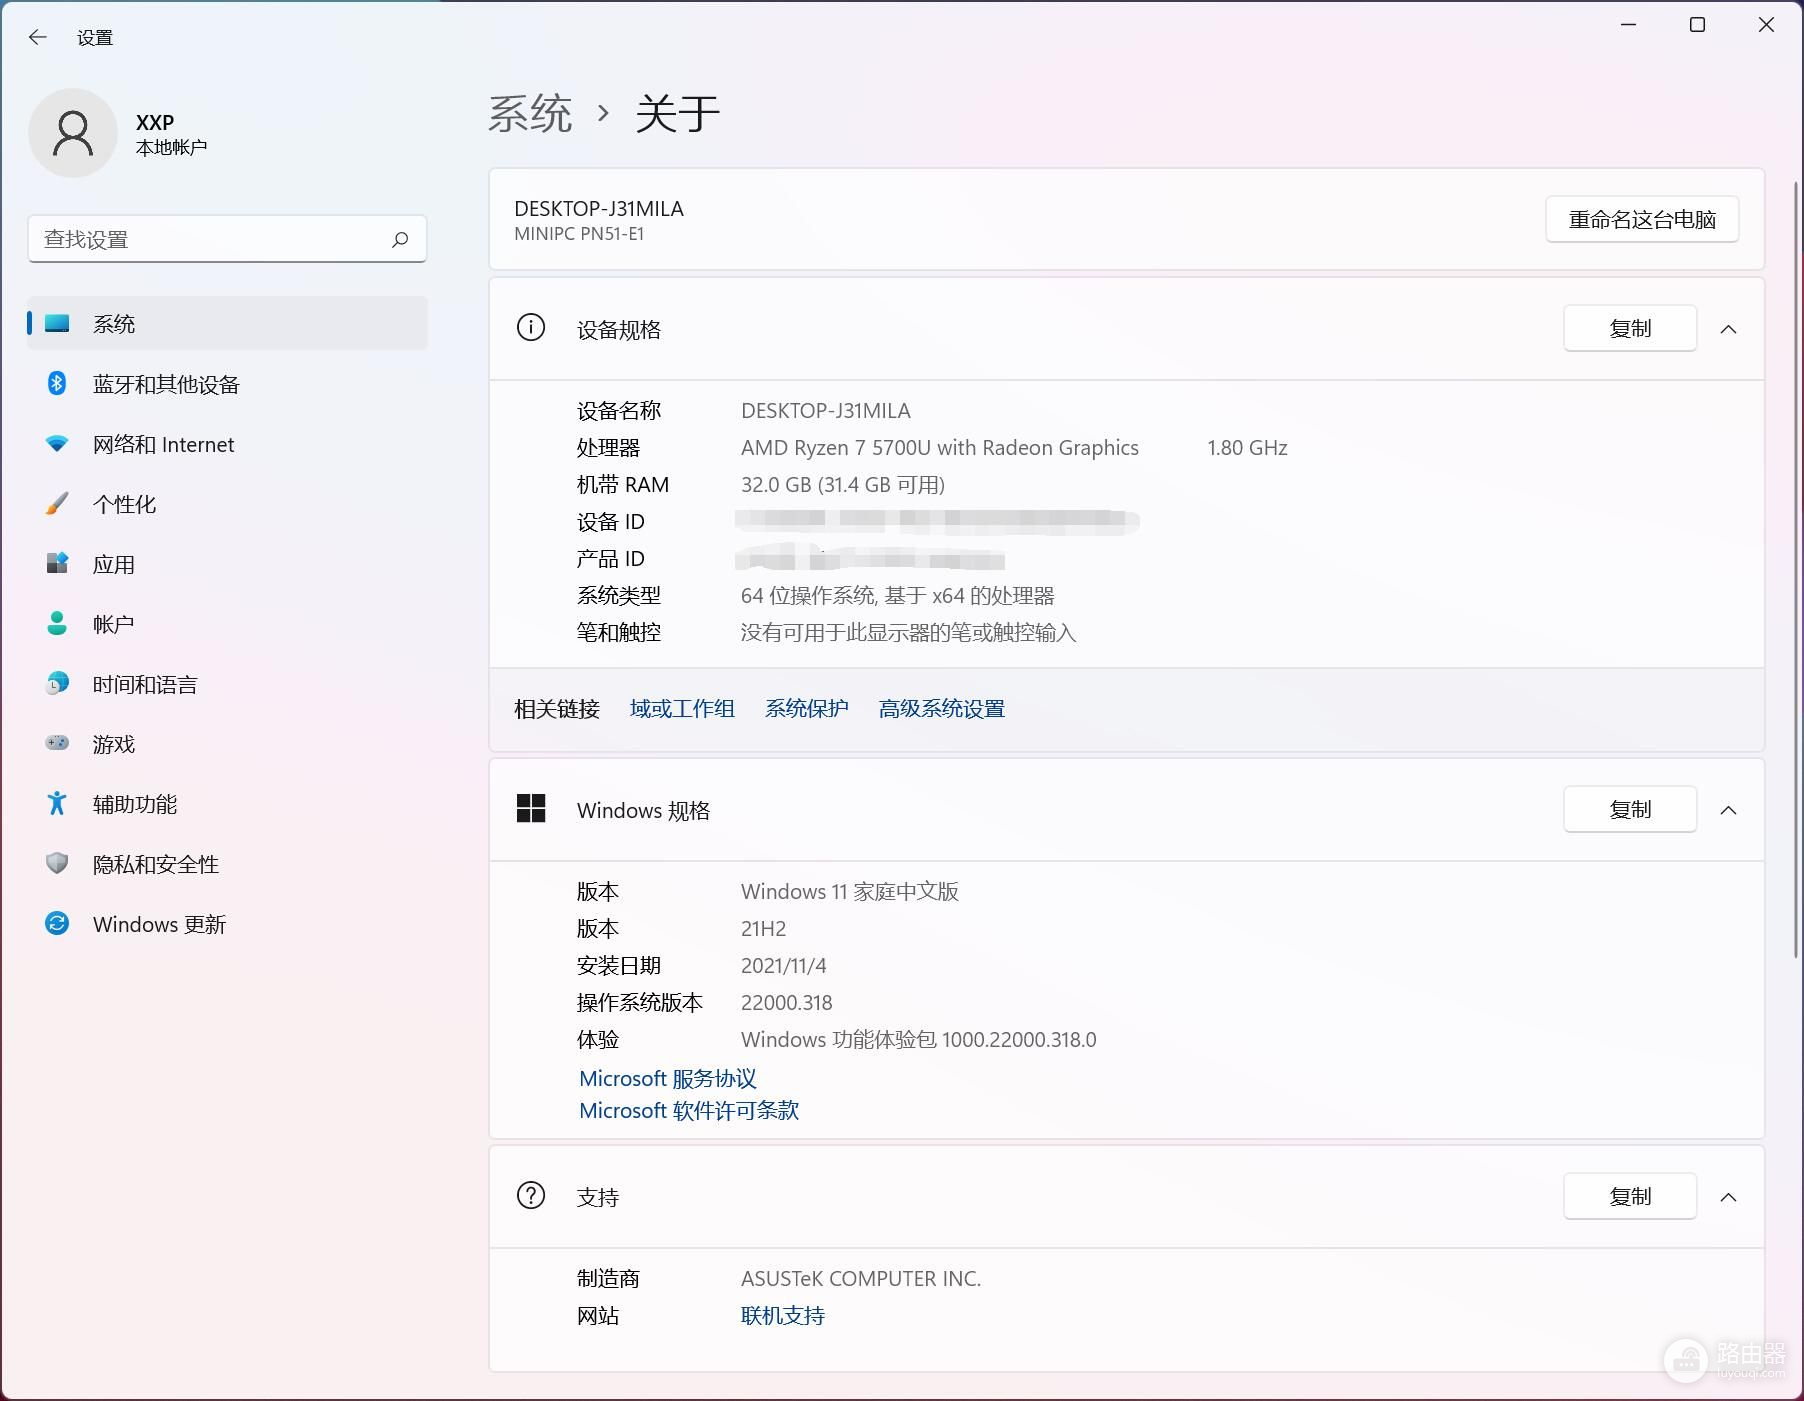
Task: Click the 系统 breadcrumb in the header
Action: click(x=530, y=113)
